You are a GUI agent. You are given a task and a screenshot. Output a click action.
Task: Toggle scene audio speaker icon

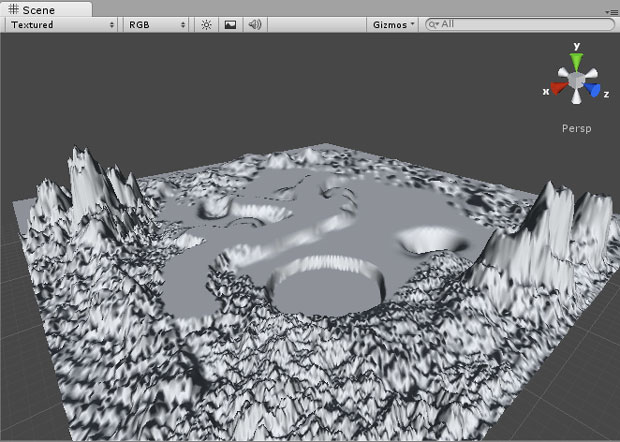254,24
